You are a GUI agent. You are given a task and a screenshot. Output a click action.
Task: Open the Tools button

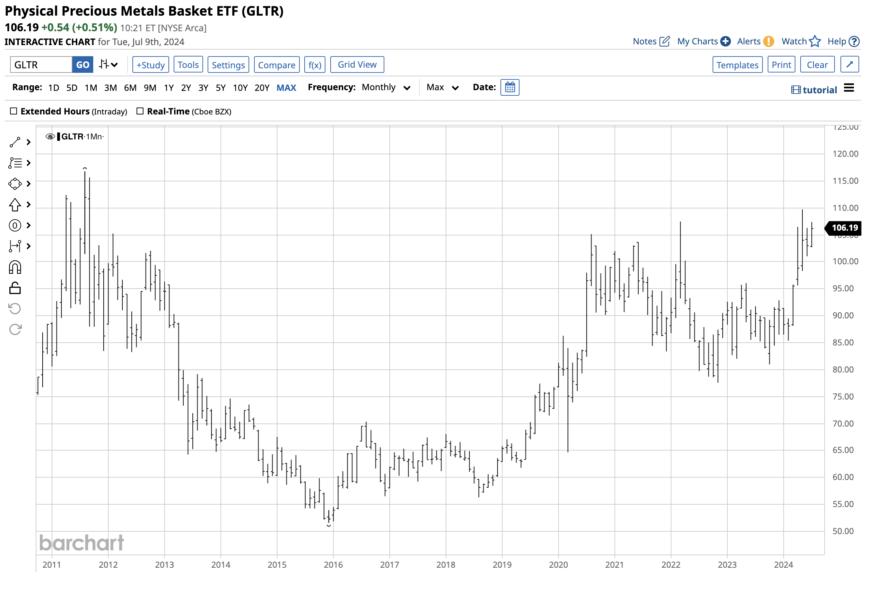pyautogui.click(x=188, y=65)
